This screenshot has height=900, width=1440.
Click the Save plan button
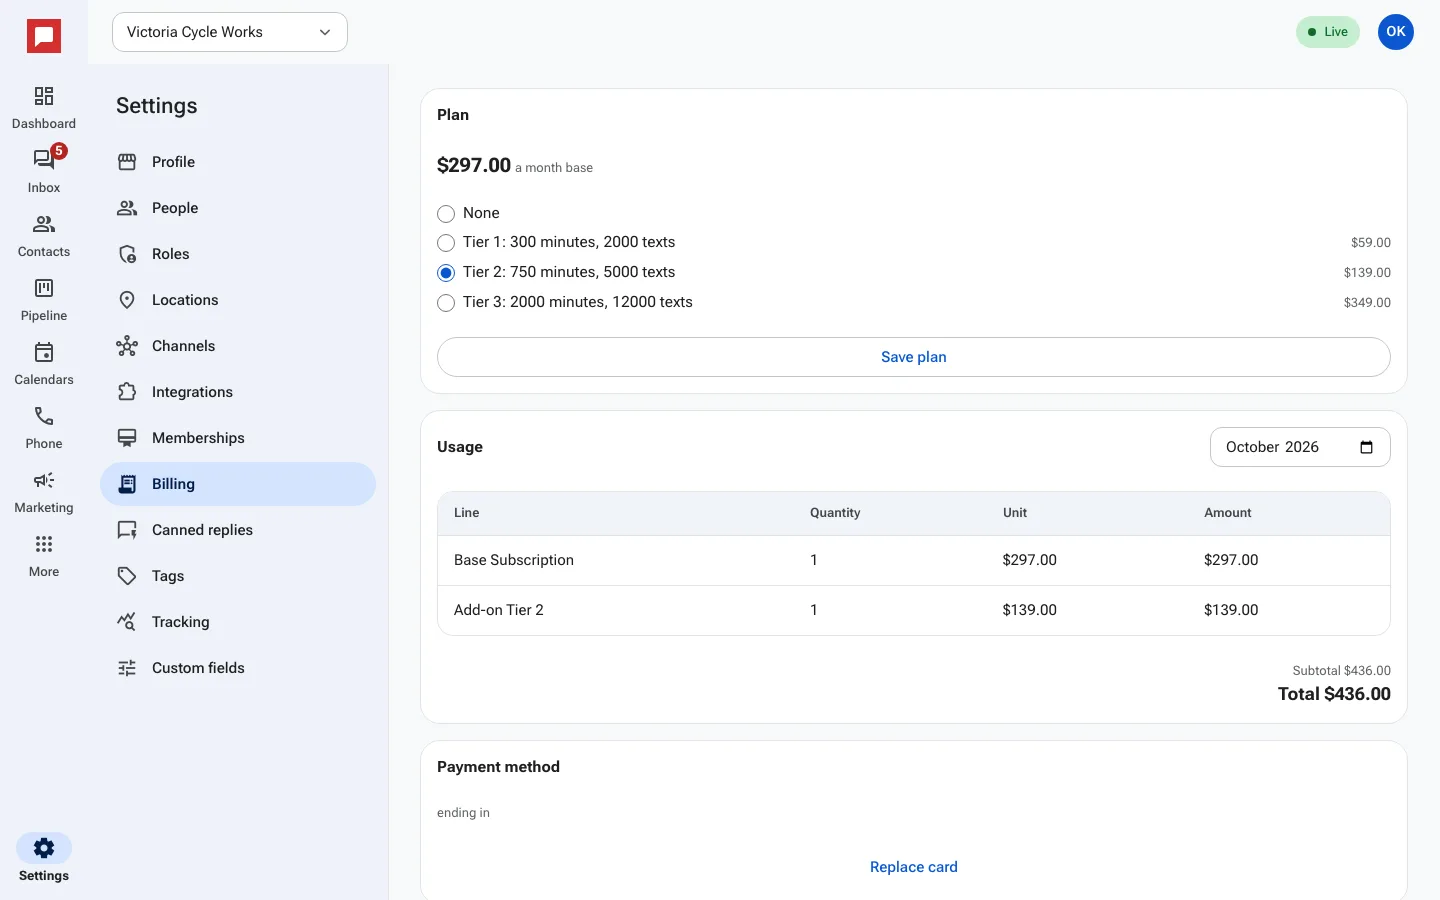point(914,357)
